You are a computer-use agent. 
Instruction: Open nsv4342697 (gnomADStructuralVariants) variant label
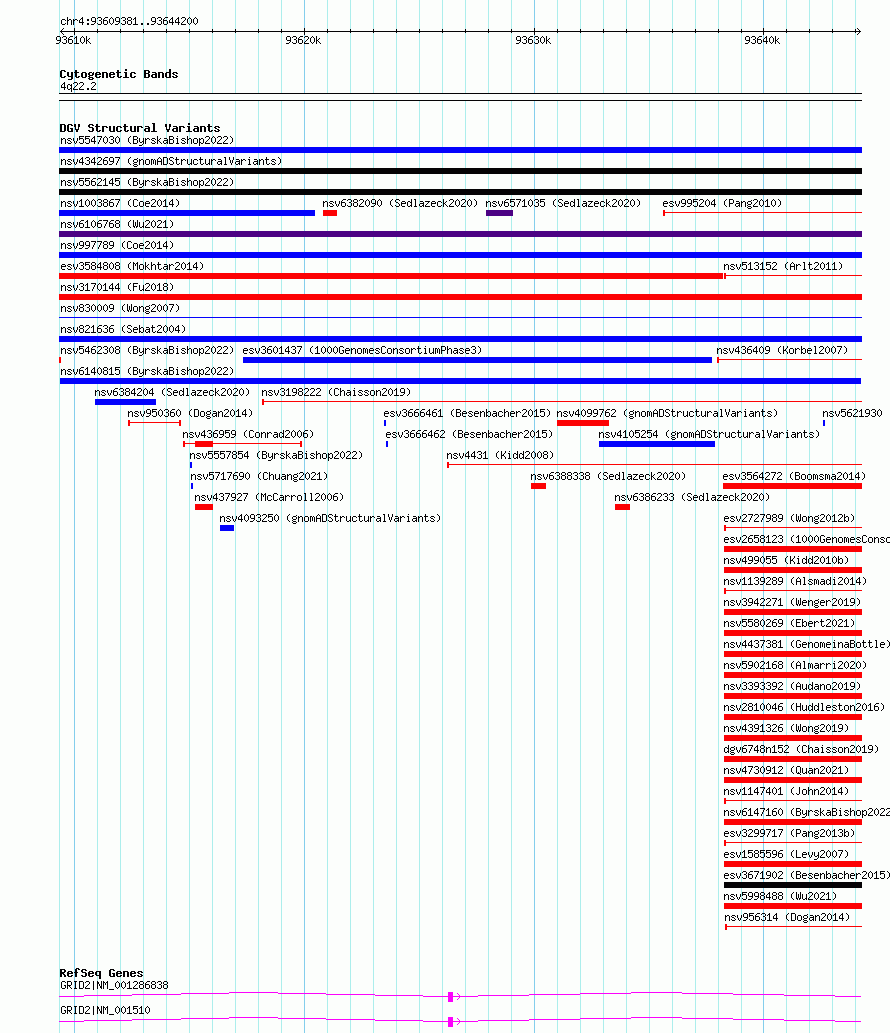click(x=171, y=161)
